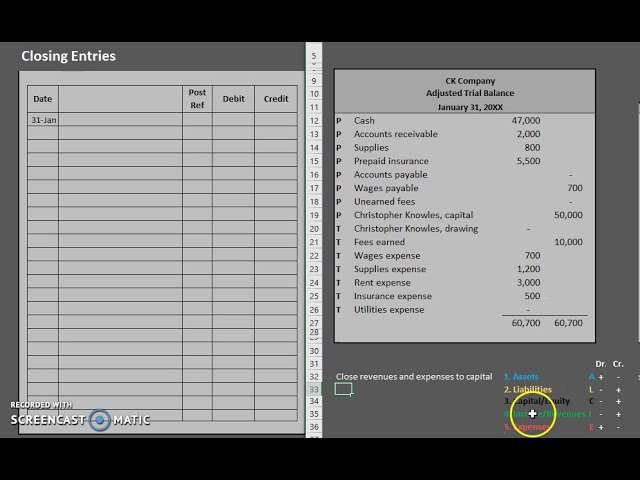Click the P marker beside Cash

click(338, 121)
